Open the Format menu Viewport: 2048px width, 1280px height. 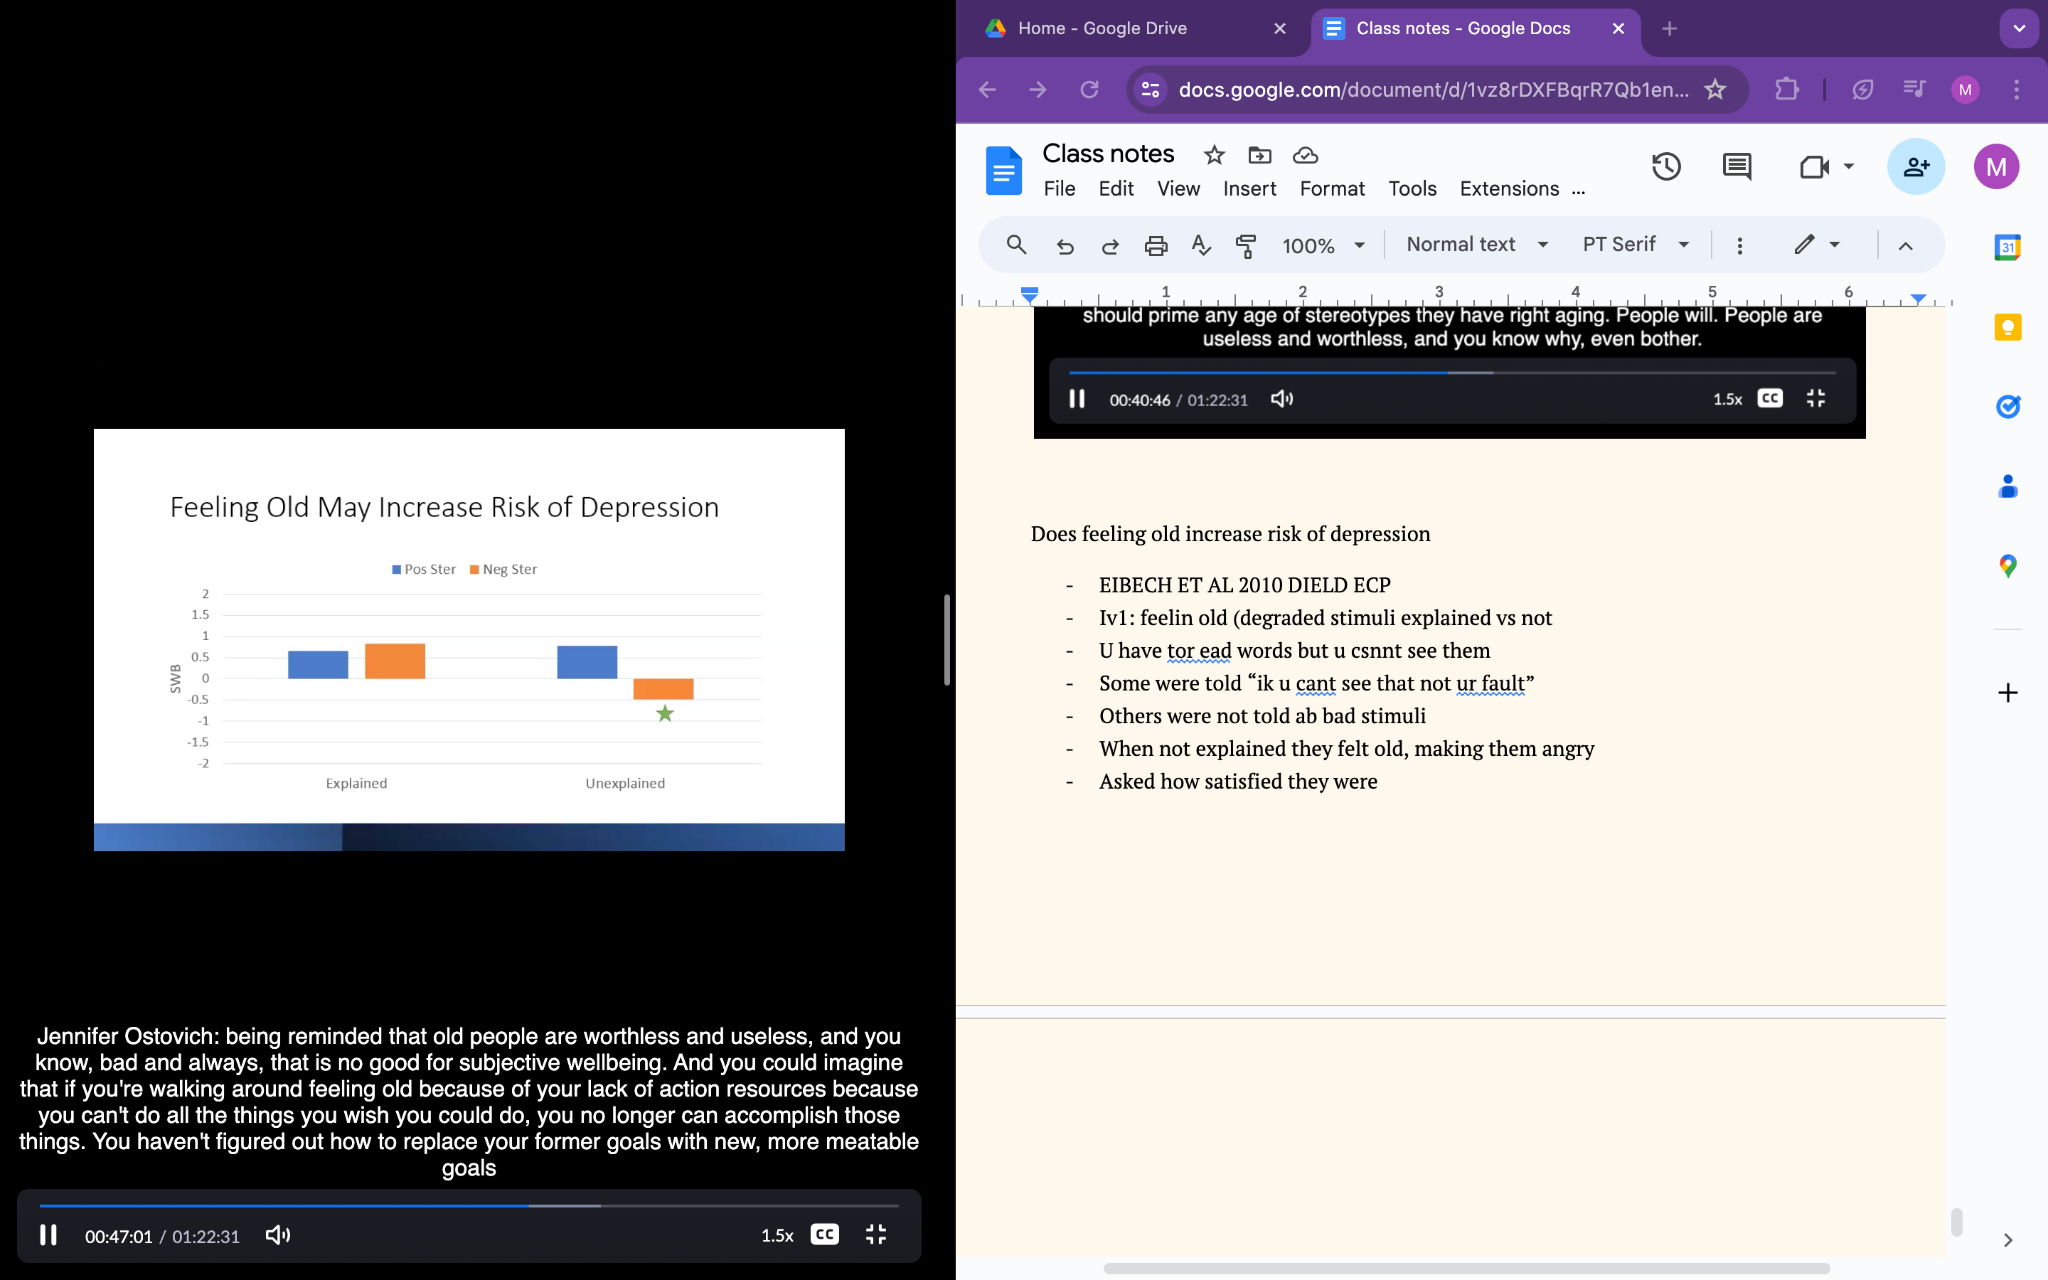[1331, 189]
